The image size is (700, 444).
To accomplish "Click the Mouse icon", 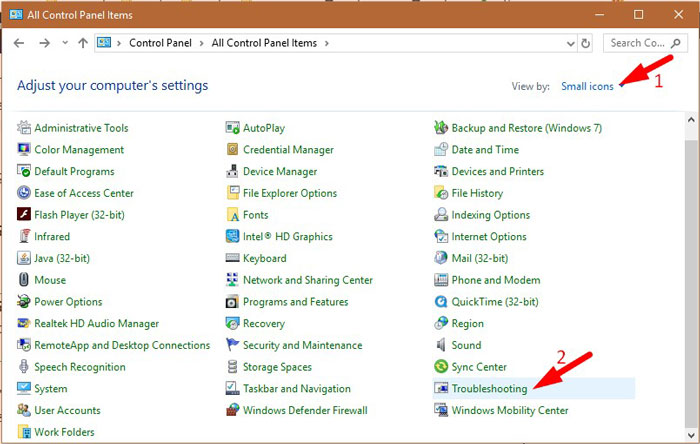I will coord(24,280).
